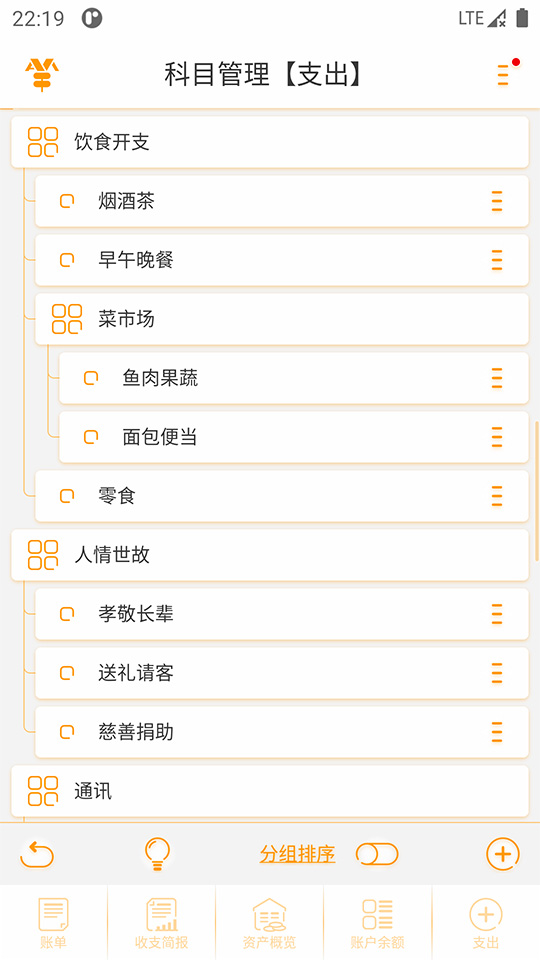Open the top-right menu with red dot
Image resolution: width=540 pixels, height=960 pixels.
tap(504, 74)
